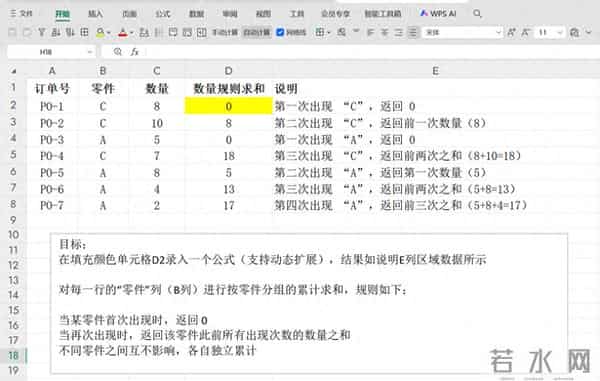Expand the toolbar overflow chevron at far right
Viewport: 600px width, 381px height.
[x=589, y=33]
